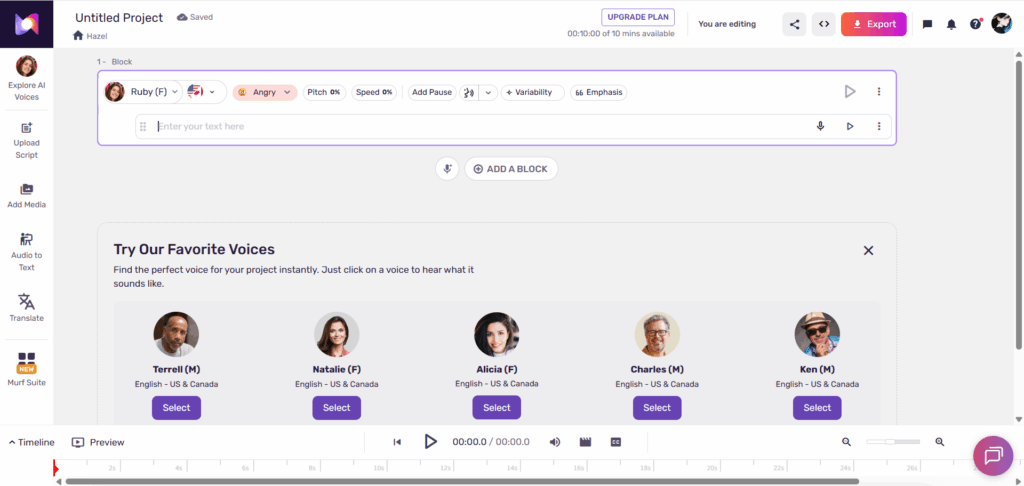The image size is (1024, 486).
Task: Open the block options three-dot menu
Action: tap(879, 91)
